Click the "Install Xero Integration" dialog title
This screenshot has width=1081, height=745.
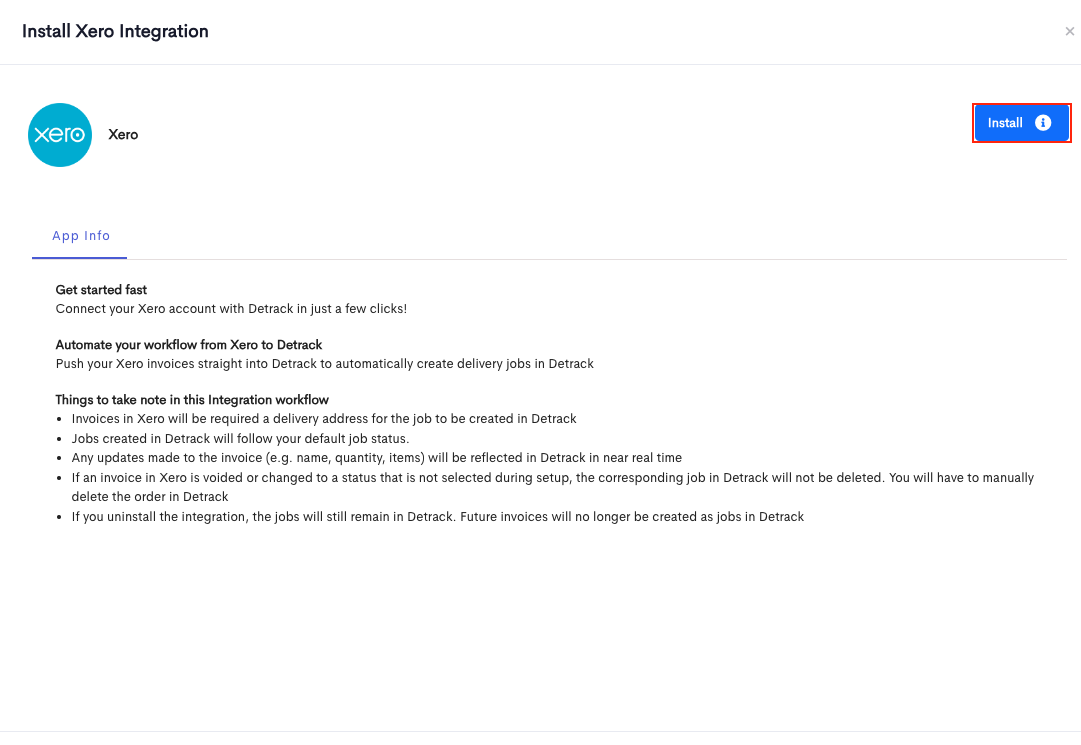pyautogui.click(x=115, y=31)
